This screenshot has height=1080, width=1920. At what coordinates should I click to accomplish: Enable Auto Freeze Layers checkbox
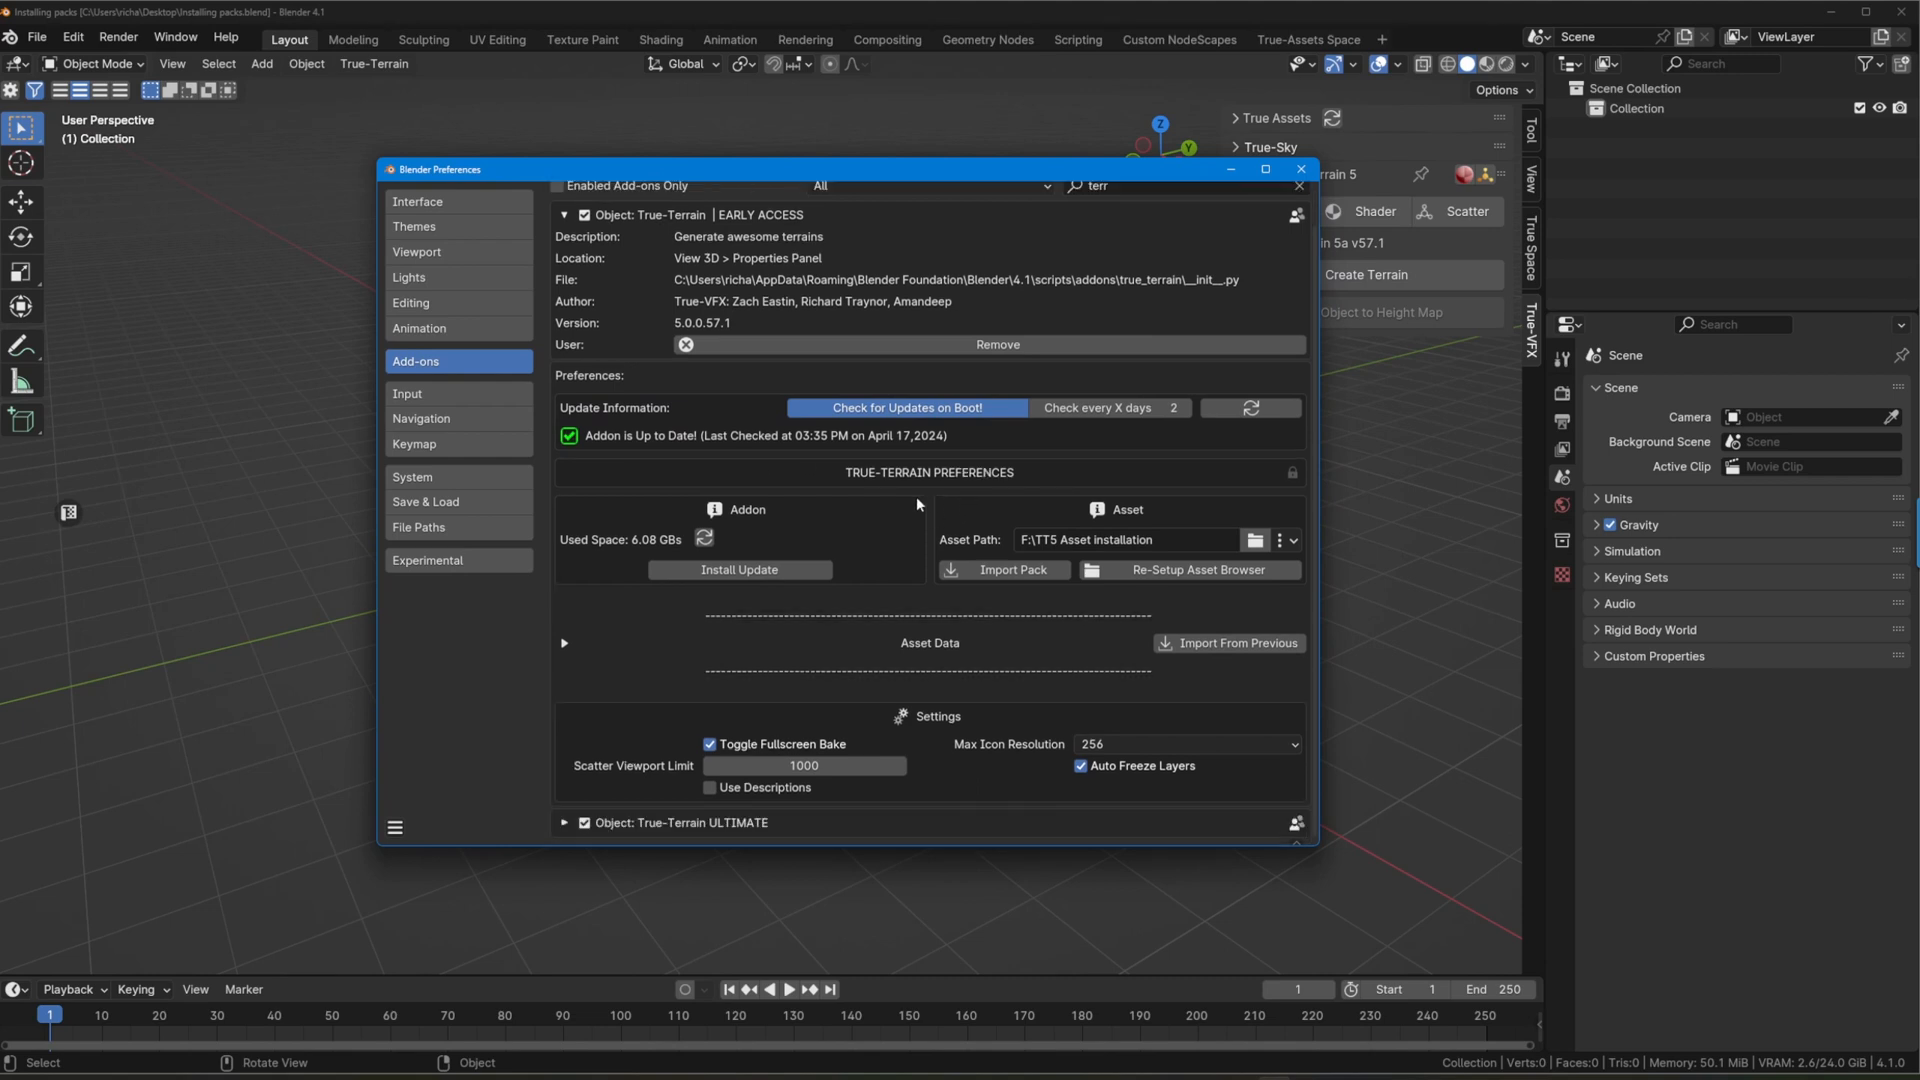(x=1081, y=766)
